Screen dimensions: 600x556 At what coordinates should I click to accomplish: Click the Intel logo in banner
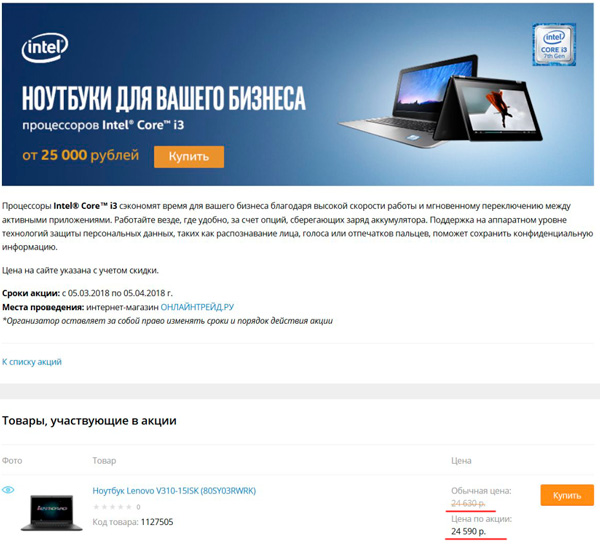[x=45, y=47]
